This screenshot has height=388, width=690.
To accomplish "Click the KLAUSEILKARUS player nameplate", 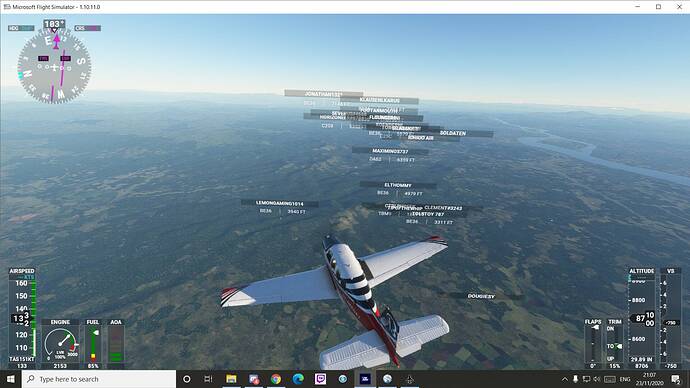I will point(380,100).
